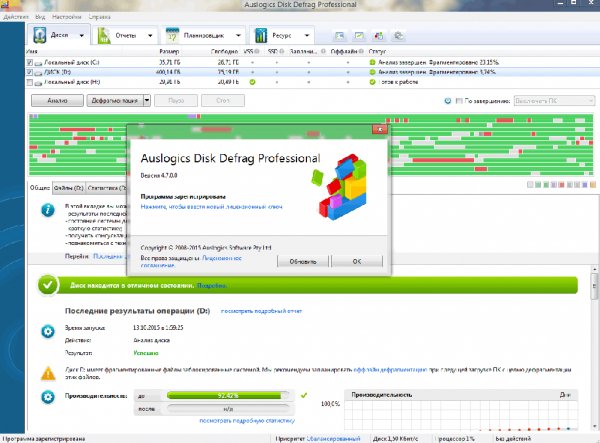Click the info dot beside VSS header
Viewport: 600px width, 443px height.
257,51
